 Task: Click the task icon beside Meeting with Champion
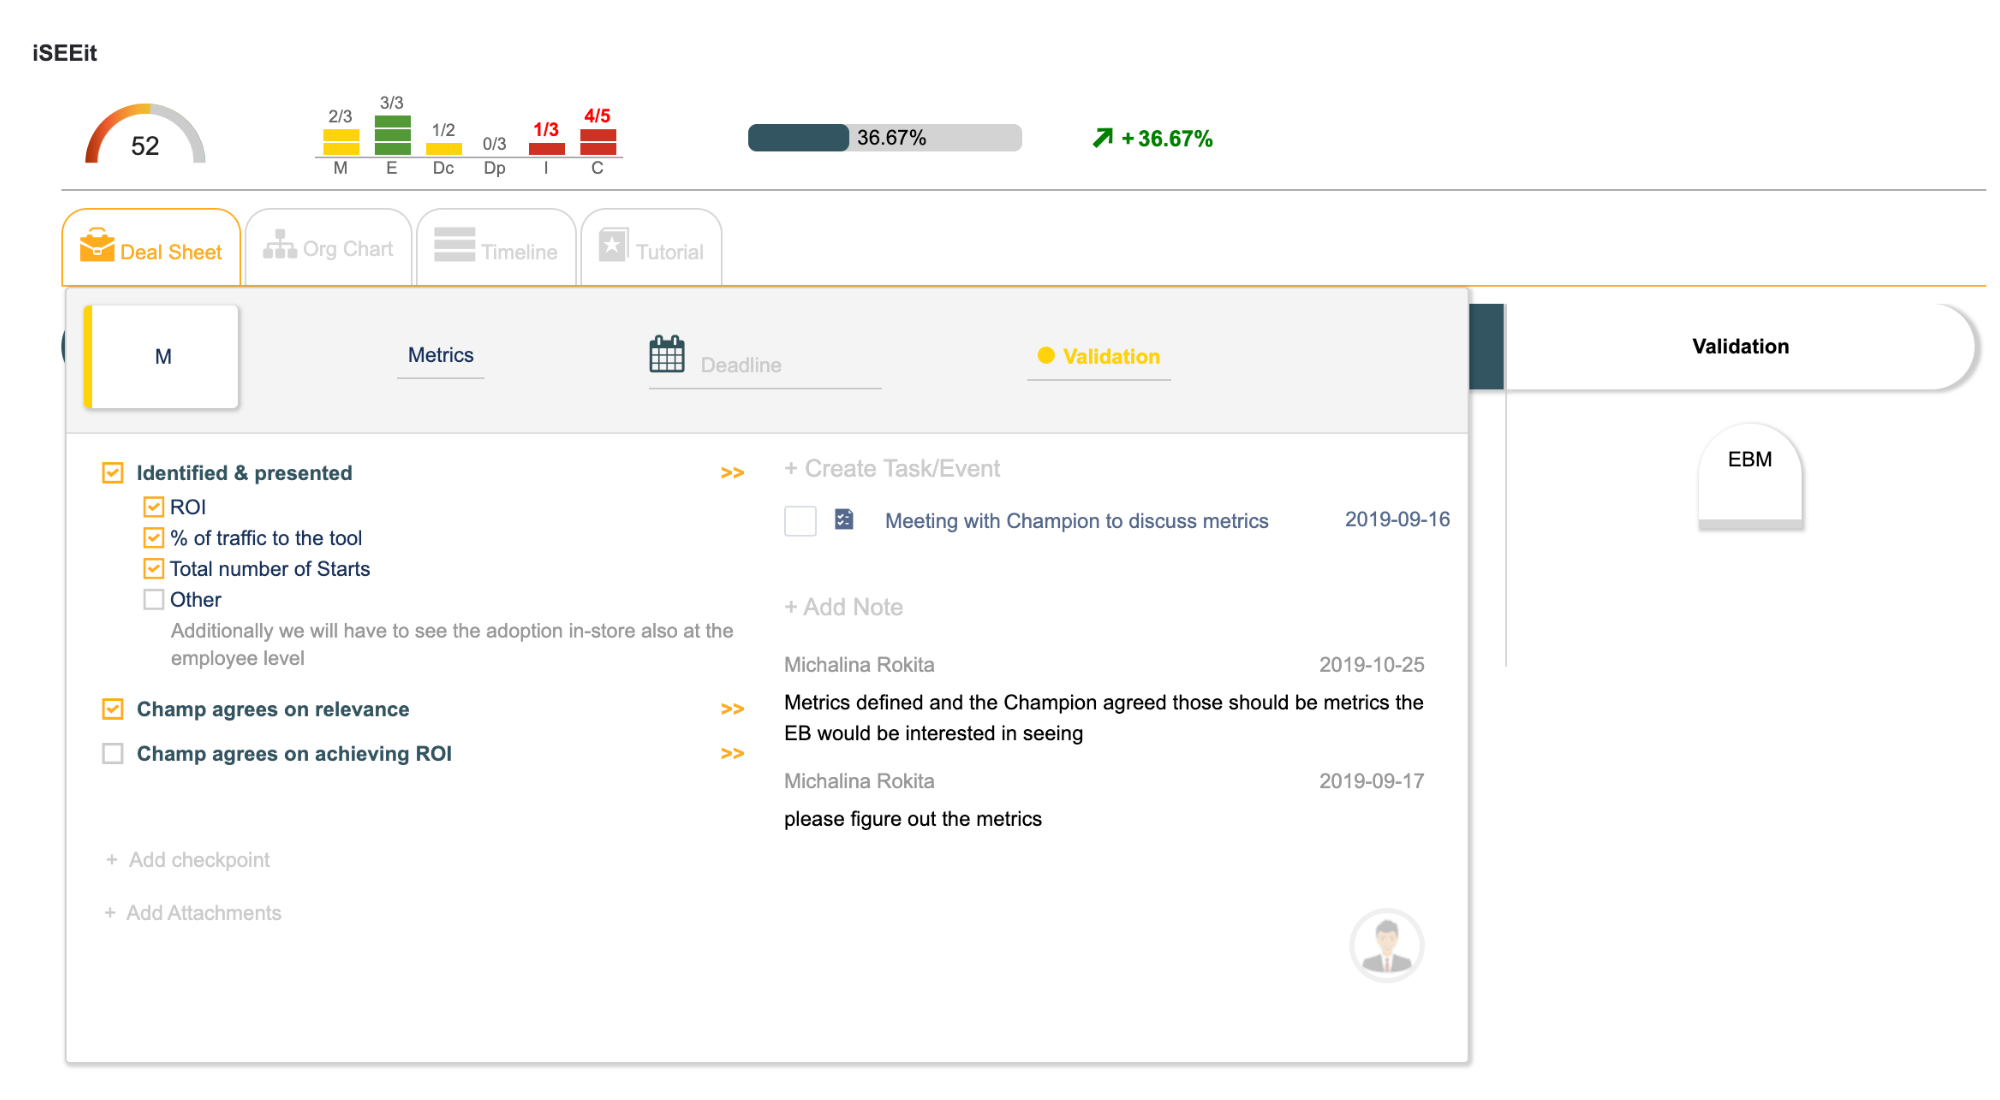coord(844,519)
